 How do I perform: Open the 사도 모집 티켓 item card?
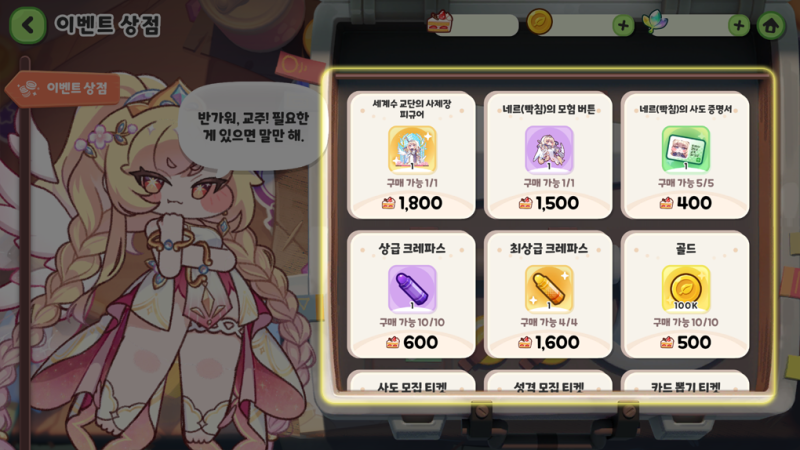(412, 382)
